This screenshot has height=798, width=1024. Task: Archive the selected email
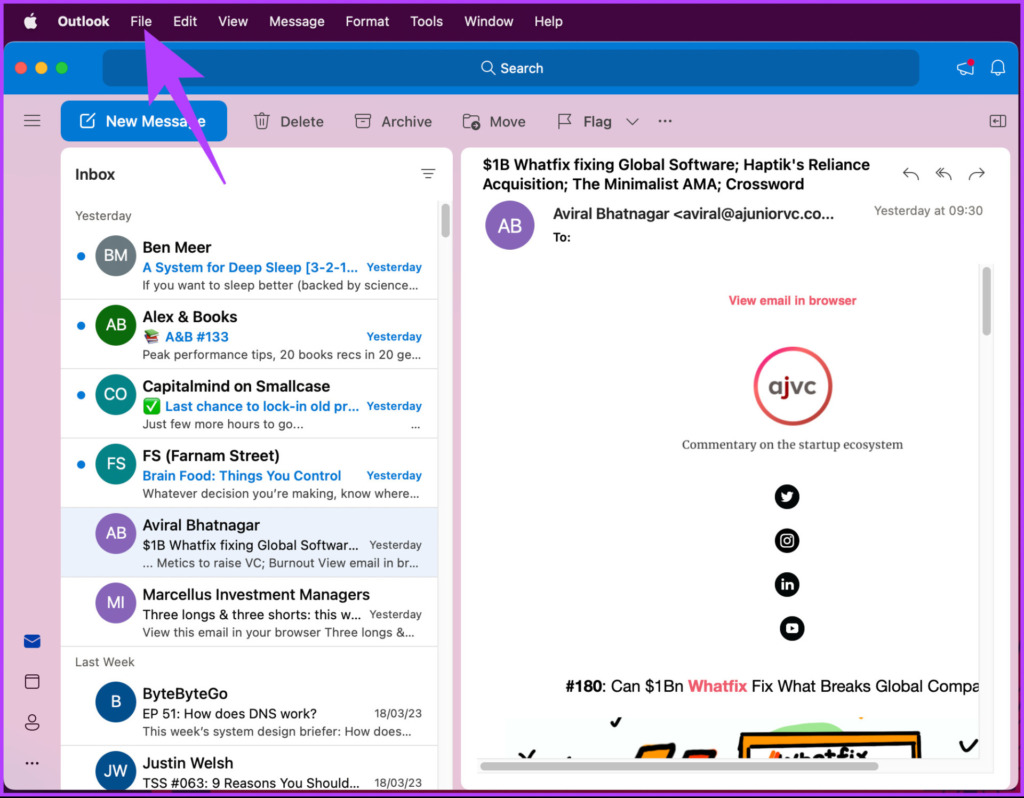(393, 121)
